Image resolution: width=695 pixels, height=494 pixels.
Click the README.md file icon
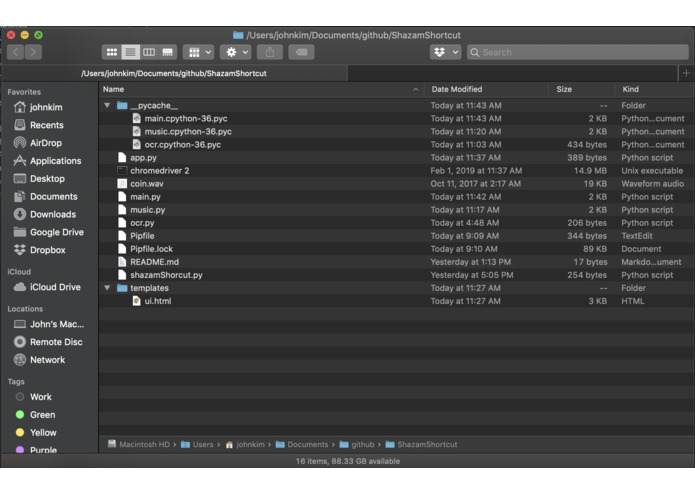click(x=122, y=262)
